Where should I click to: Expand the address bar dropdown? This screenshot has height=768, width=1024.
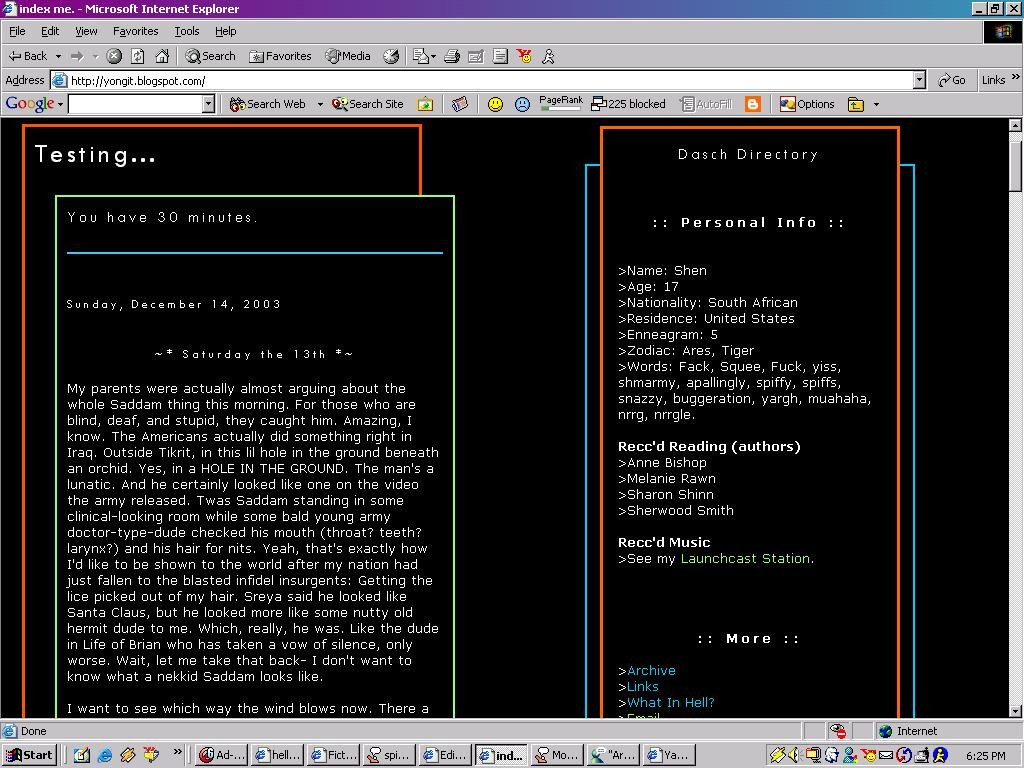pyautogui.click(x=920, y=80)
